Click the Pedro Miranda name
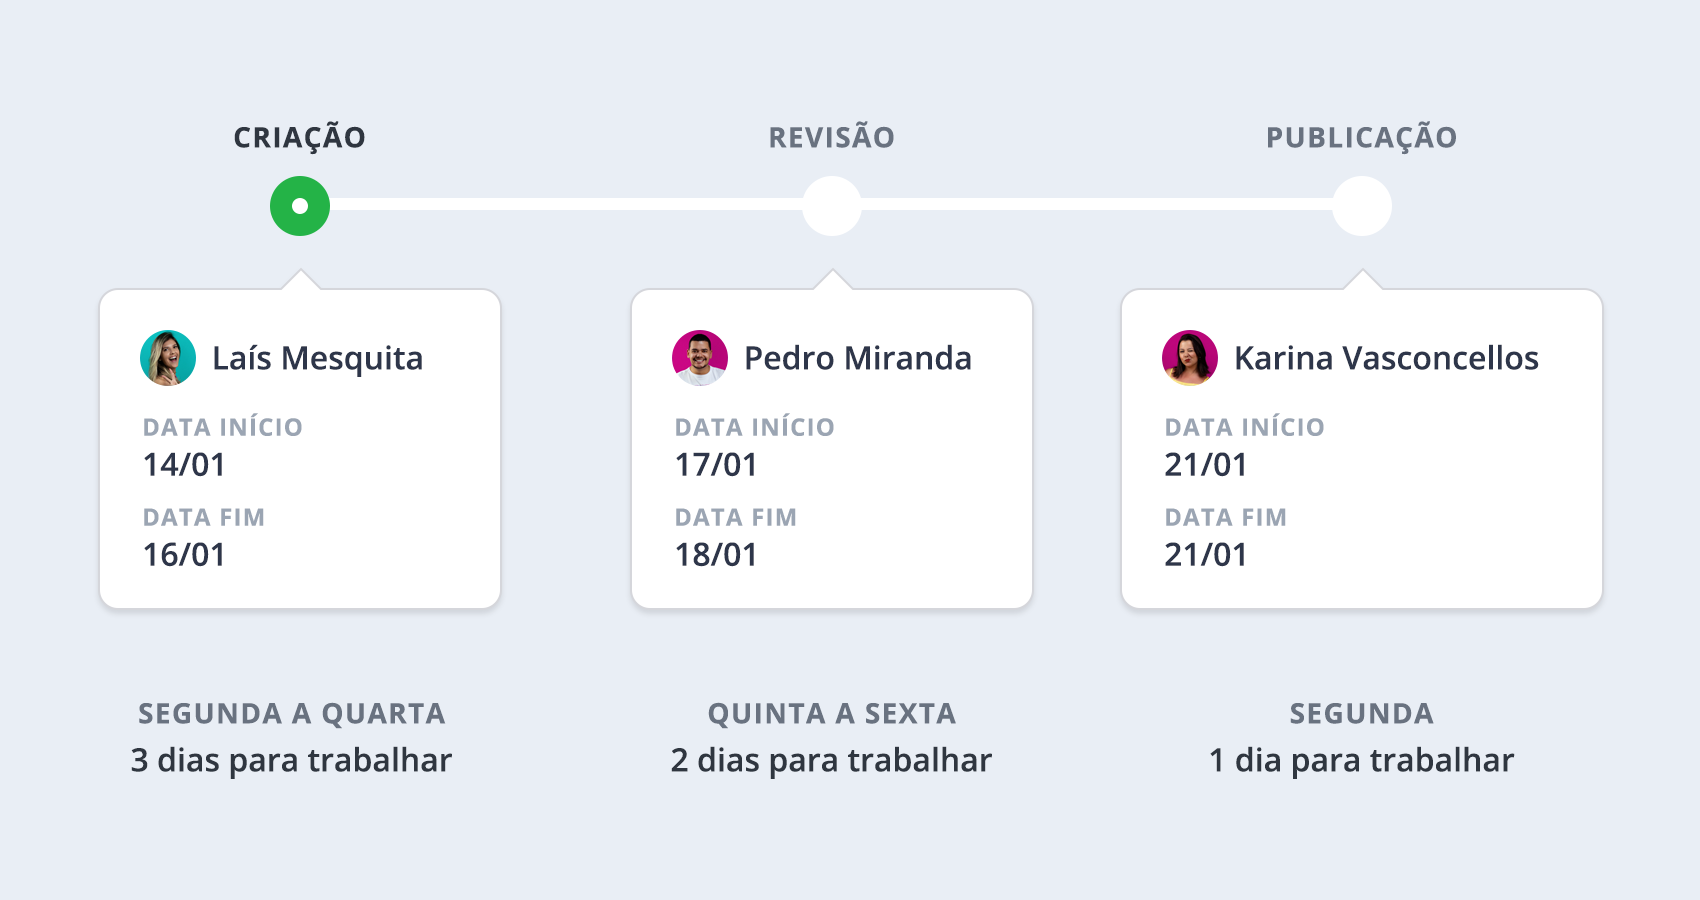Viewport: 1700px width, 900px height. click(858, 358)
